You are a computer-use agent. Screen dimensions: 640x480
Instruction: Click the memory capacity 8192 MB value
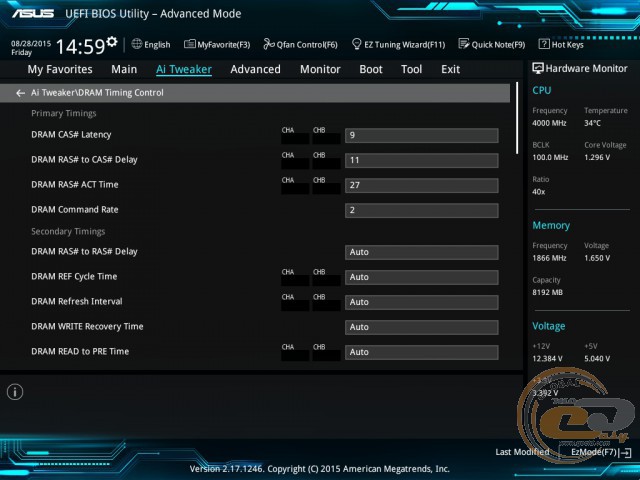pyautogui.click(x=547, y=293)
